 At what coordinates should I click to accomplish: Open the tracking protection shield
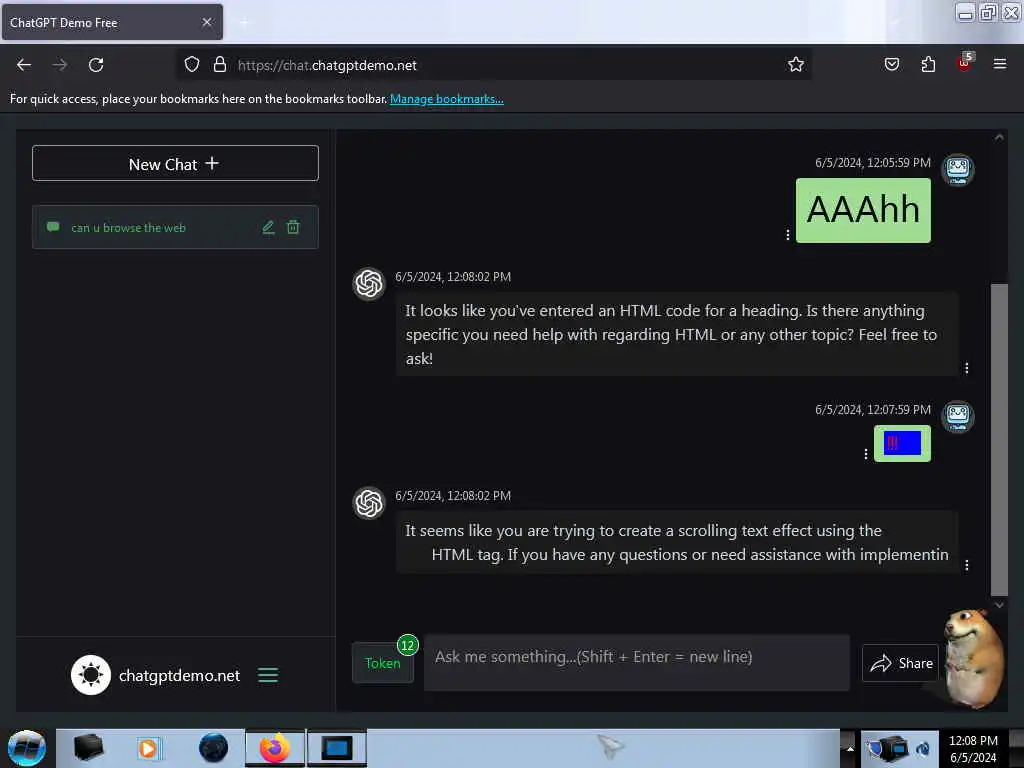[191, 65]
